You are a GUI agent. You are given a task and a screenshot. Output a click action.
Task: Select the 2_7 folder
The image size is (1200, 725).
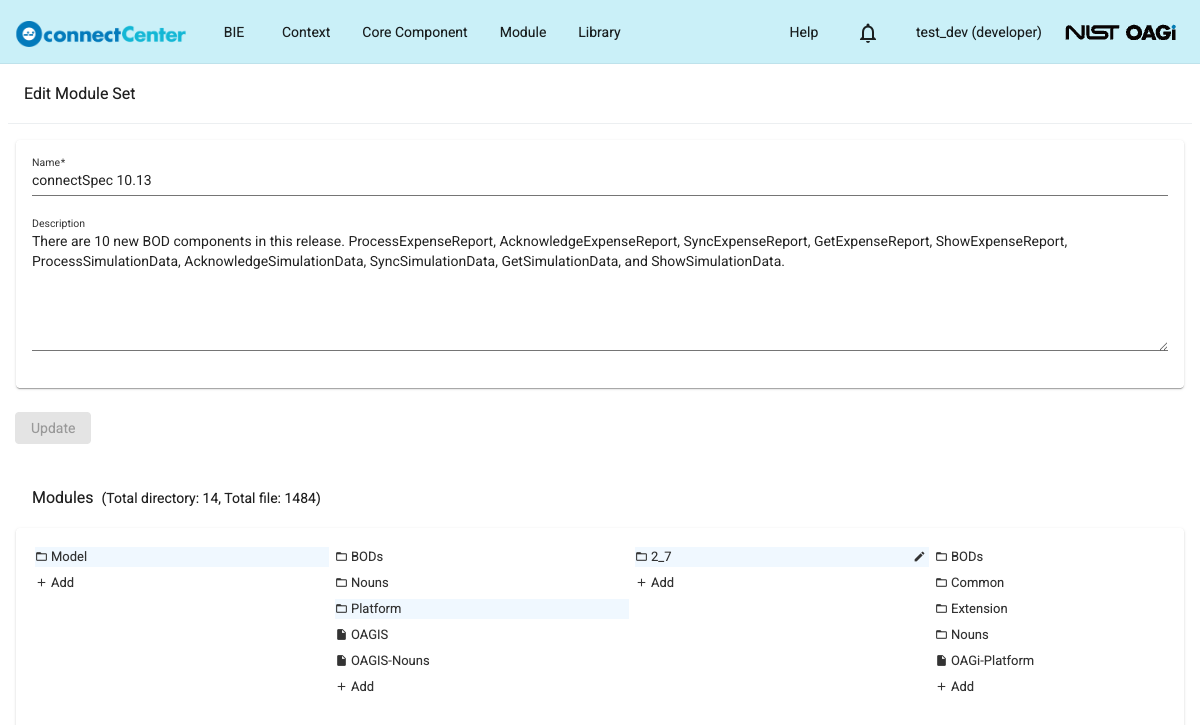coord(782,557)
